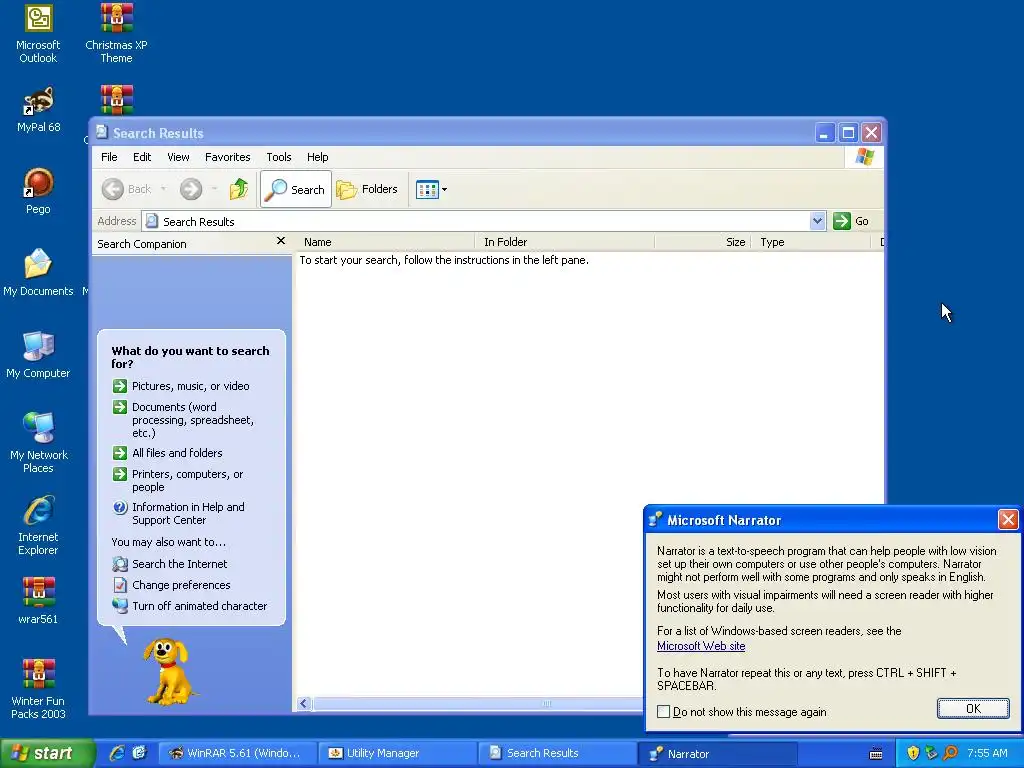The image size is (1024, 768).
Task: Search for Pictures, music, or video
Action: click(x=181, y=386)
